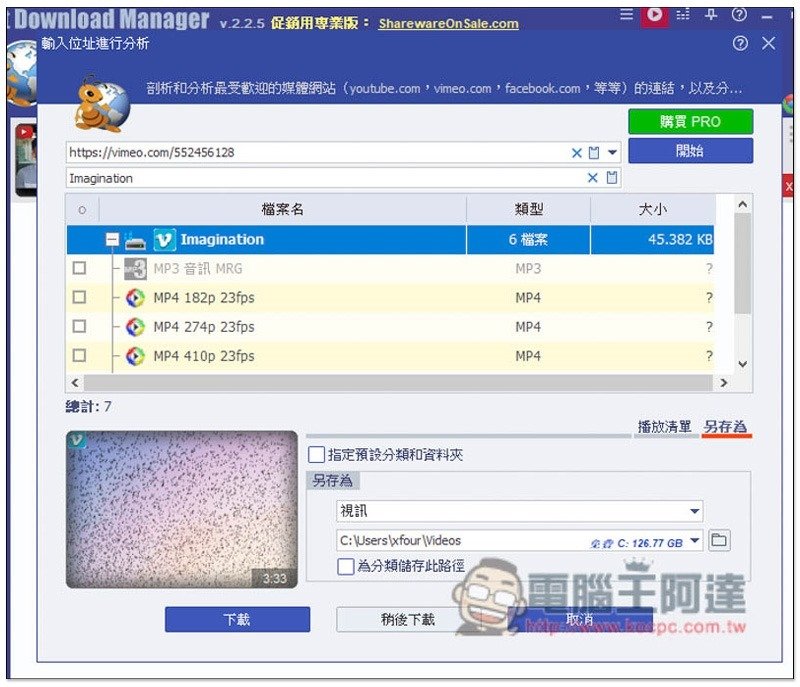Viewport: 800px width, 687px height.
Task: Open help for the URL analysis dialog
Action: pos(740,43)
